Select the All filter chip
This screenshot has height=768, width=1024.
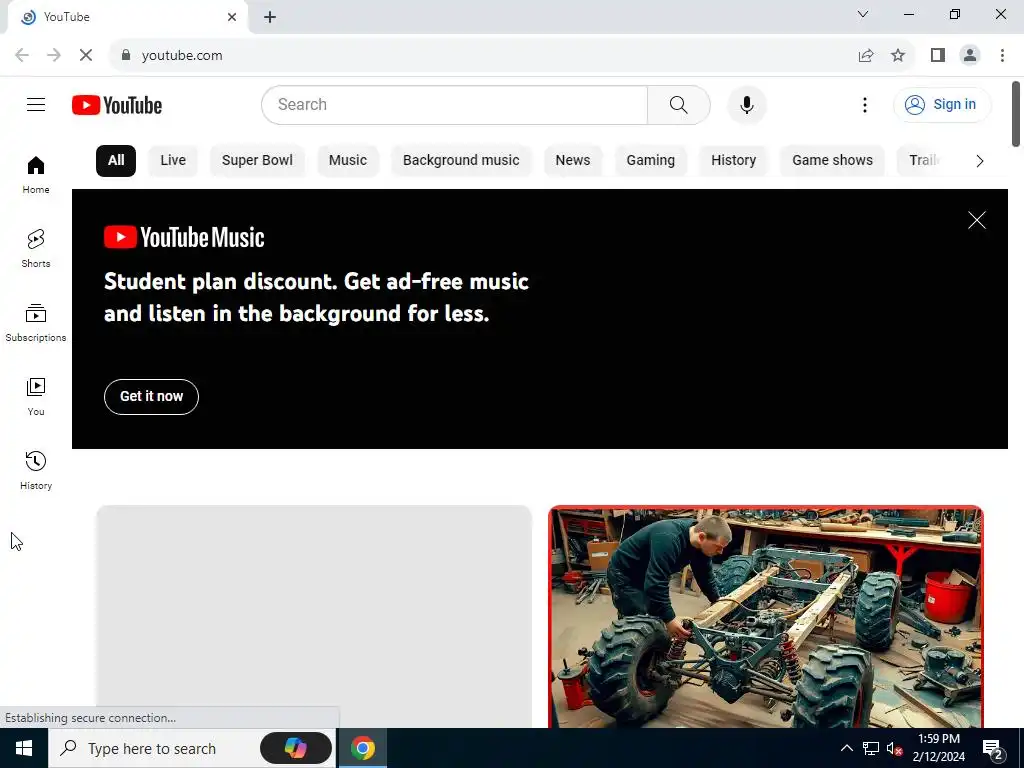116,161
